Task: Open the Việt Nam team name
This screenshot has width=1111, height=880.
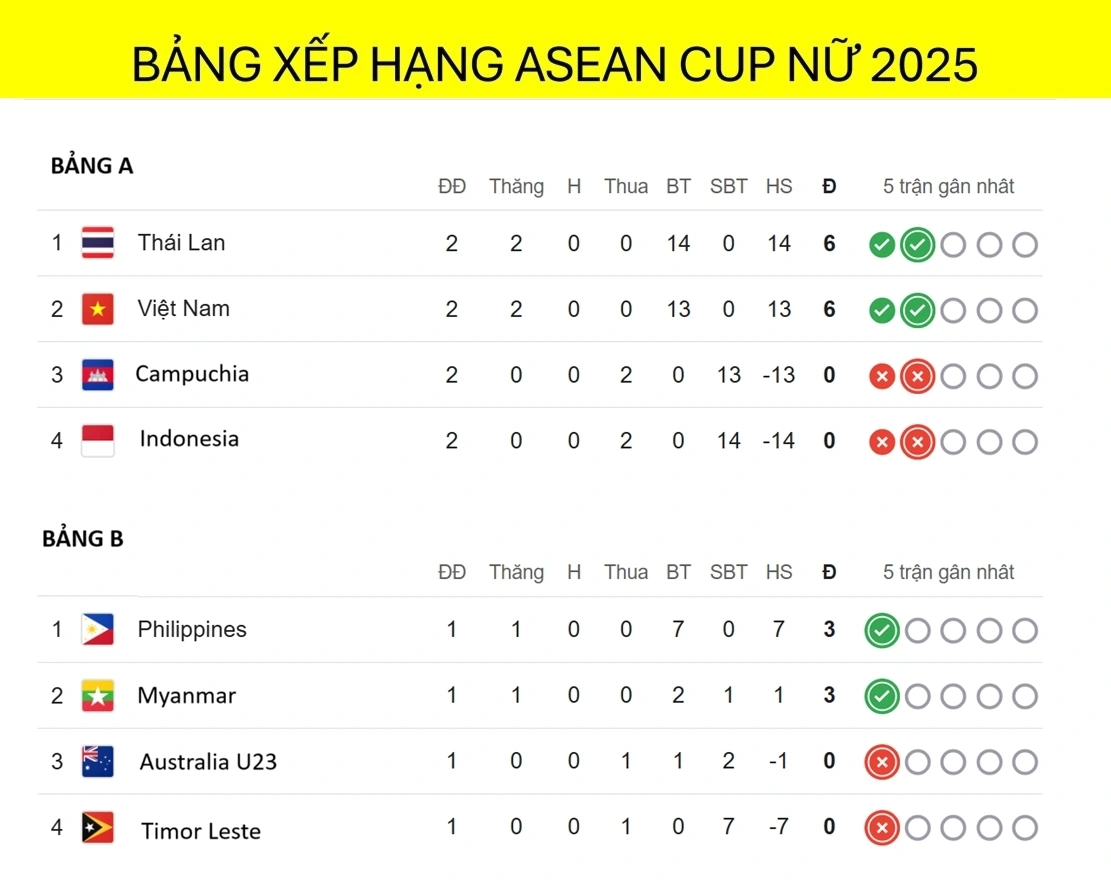Action: coord(184,309)
